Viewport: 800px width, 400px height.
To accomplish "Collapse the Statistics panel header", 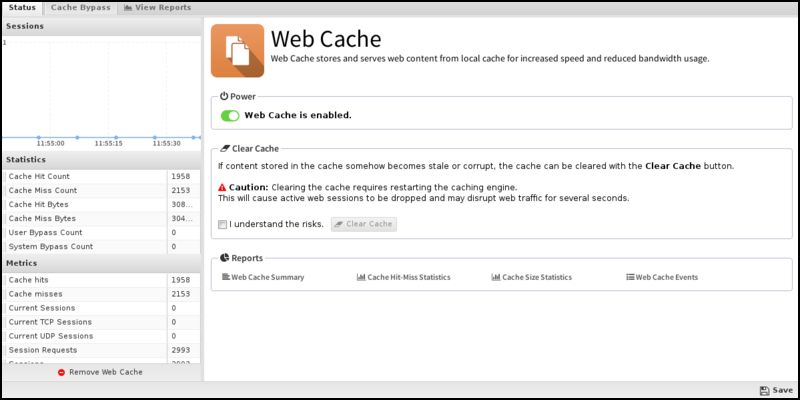I will pyautogui.click(x=100, y=159).
